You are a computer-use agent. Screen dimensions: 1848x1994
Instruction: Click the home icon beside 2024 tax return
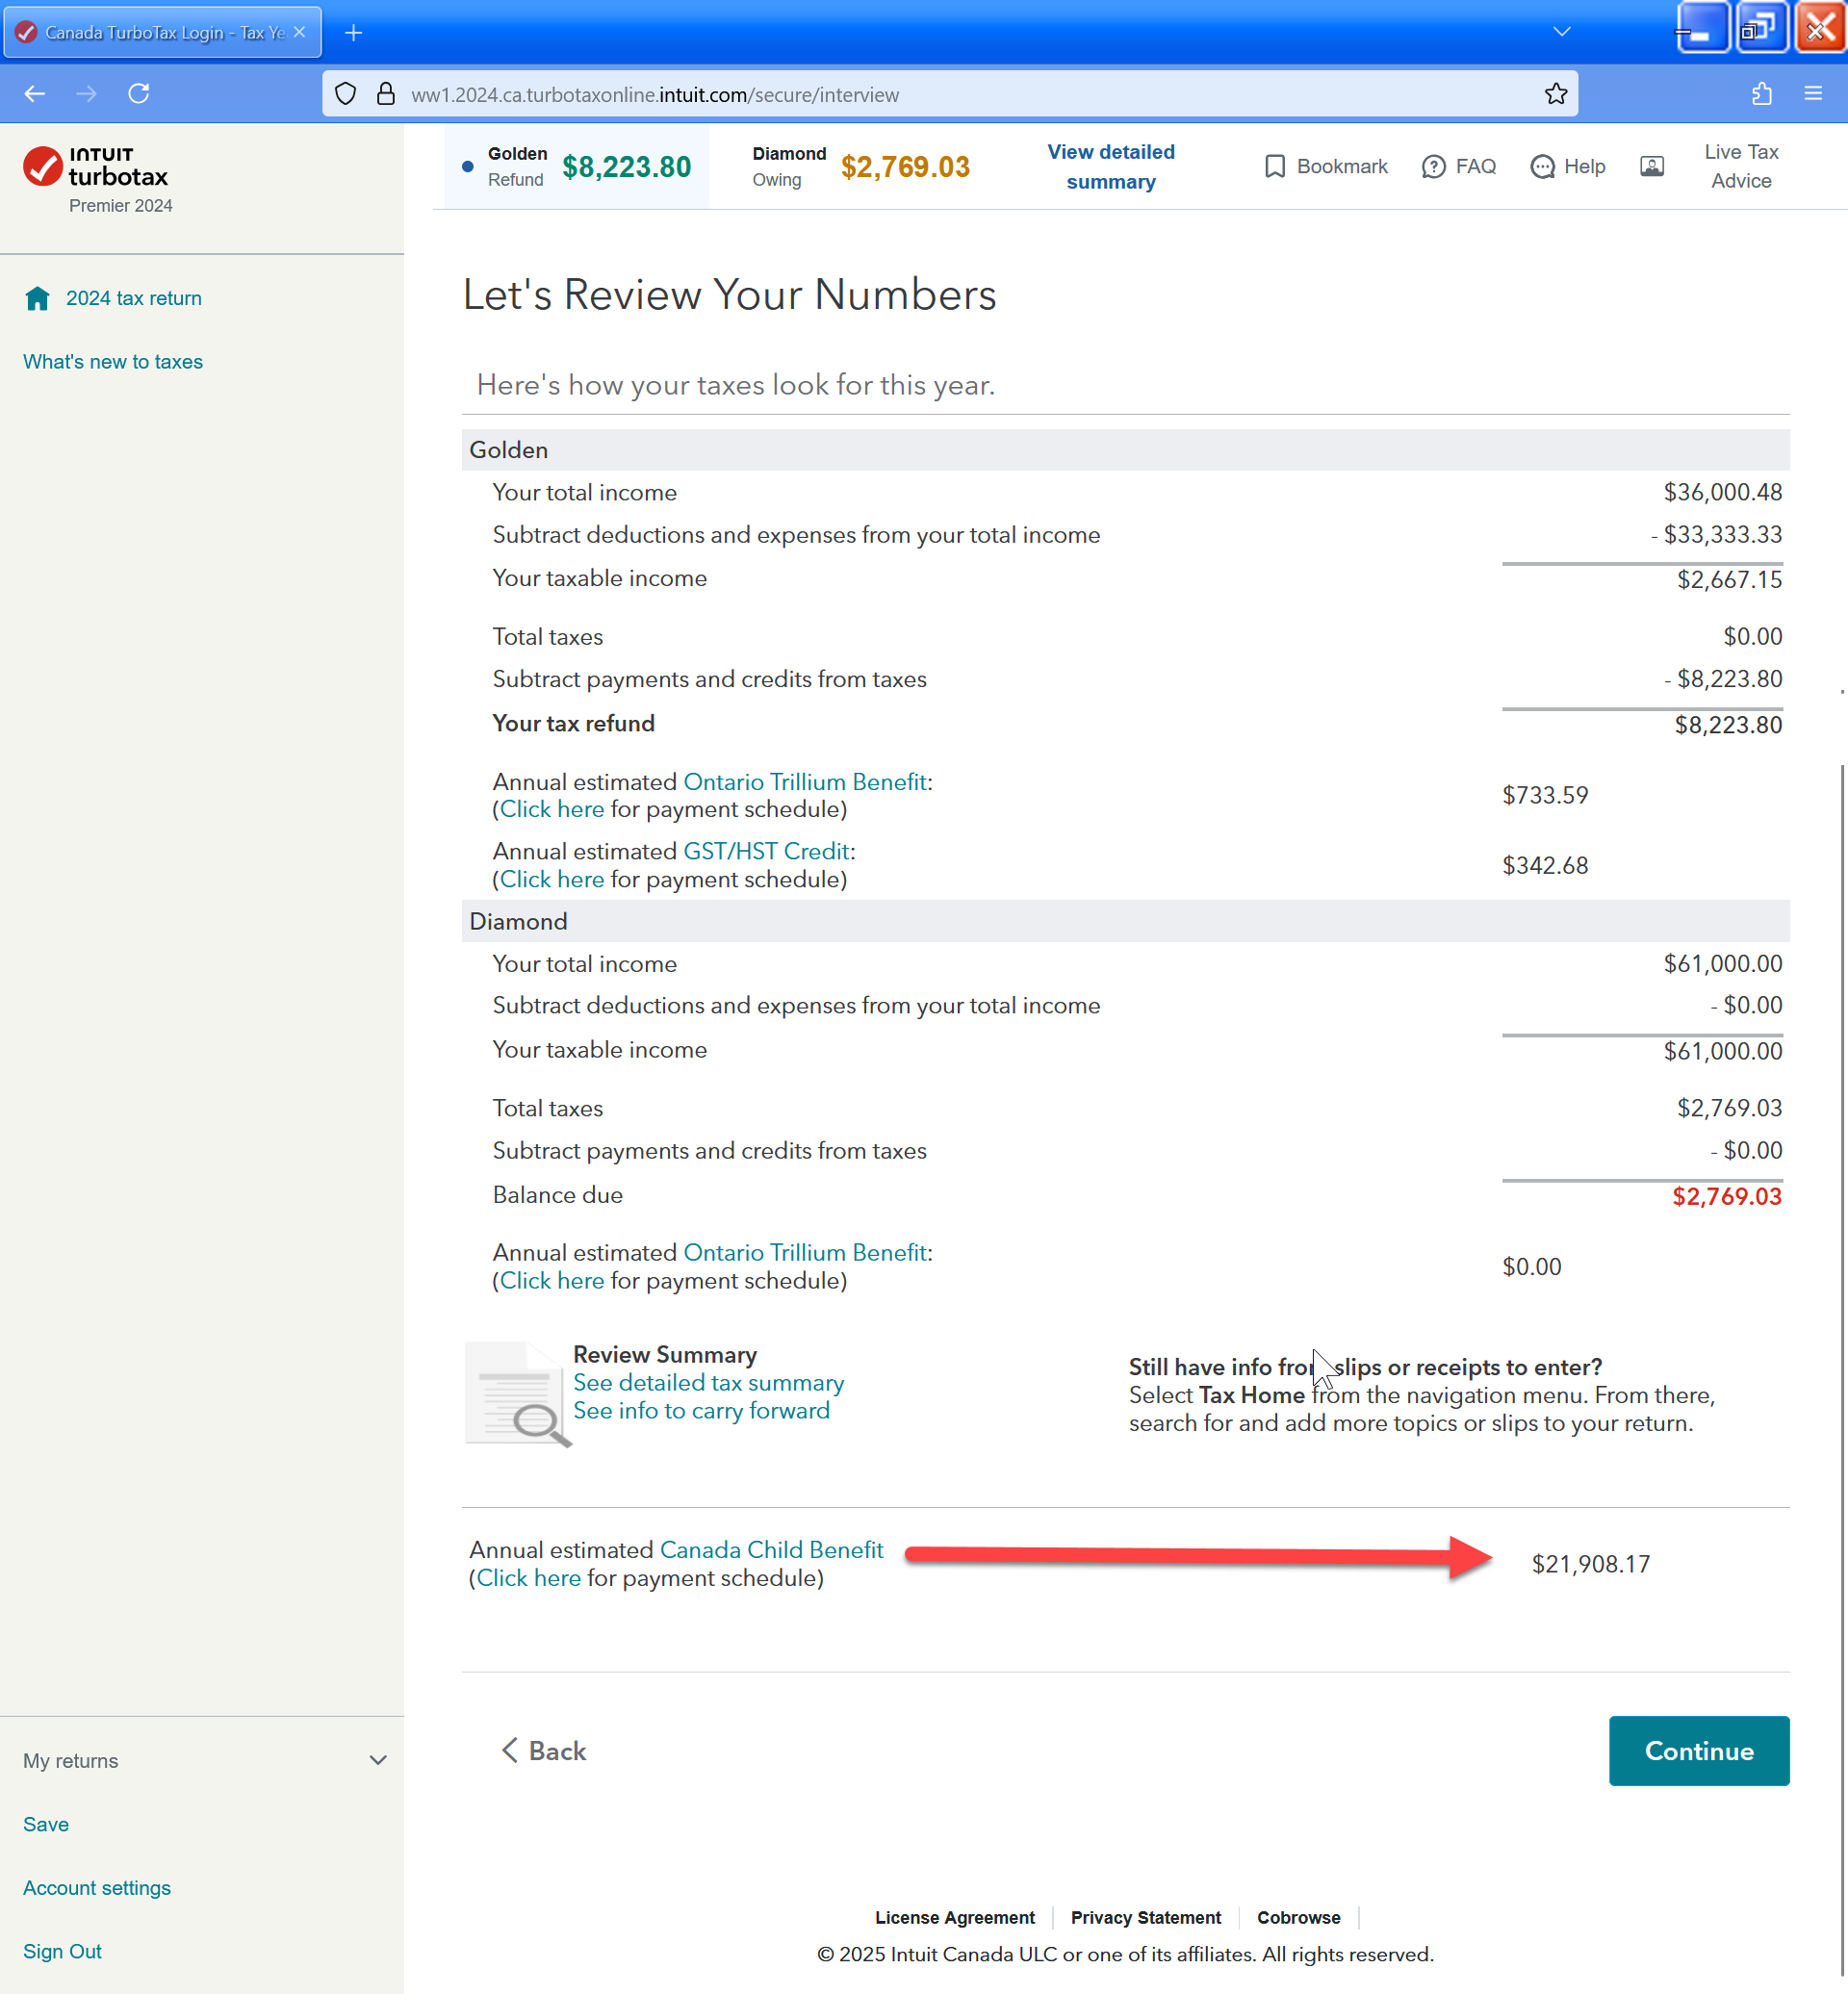[x=37, y=298]
